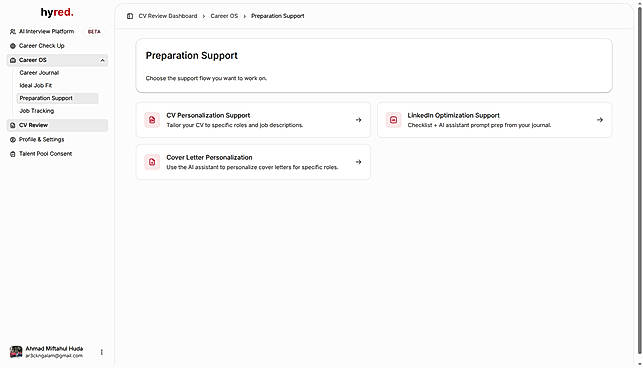Click arrow on LinkedIn Optimization Support card
Screen dimensions: 643x368
tap(600, 120)
